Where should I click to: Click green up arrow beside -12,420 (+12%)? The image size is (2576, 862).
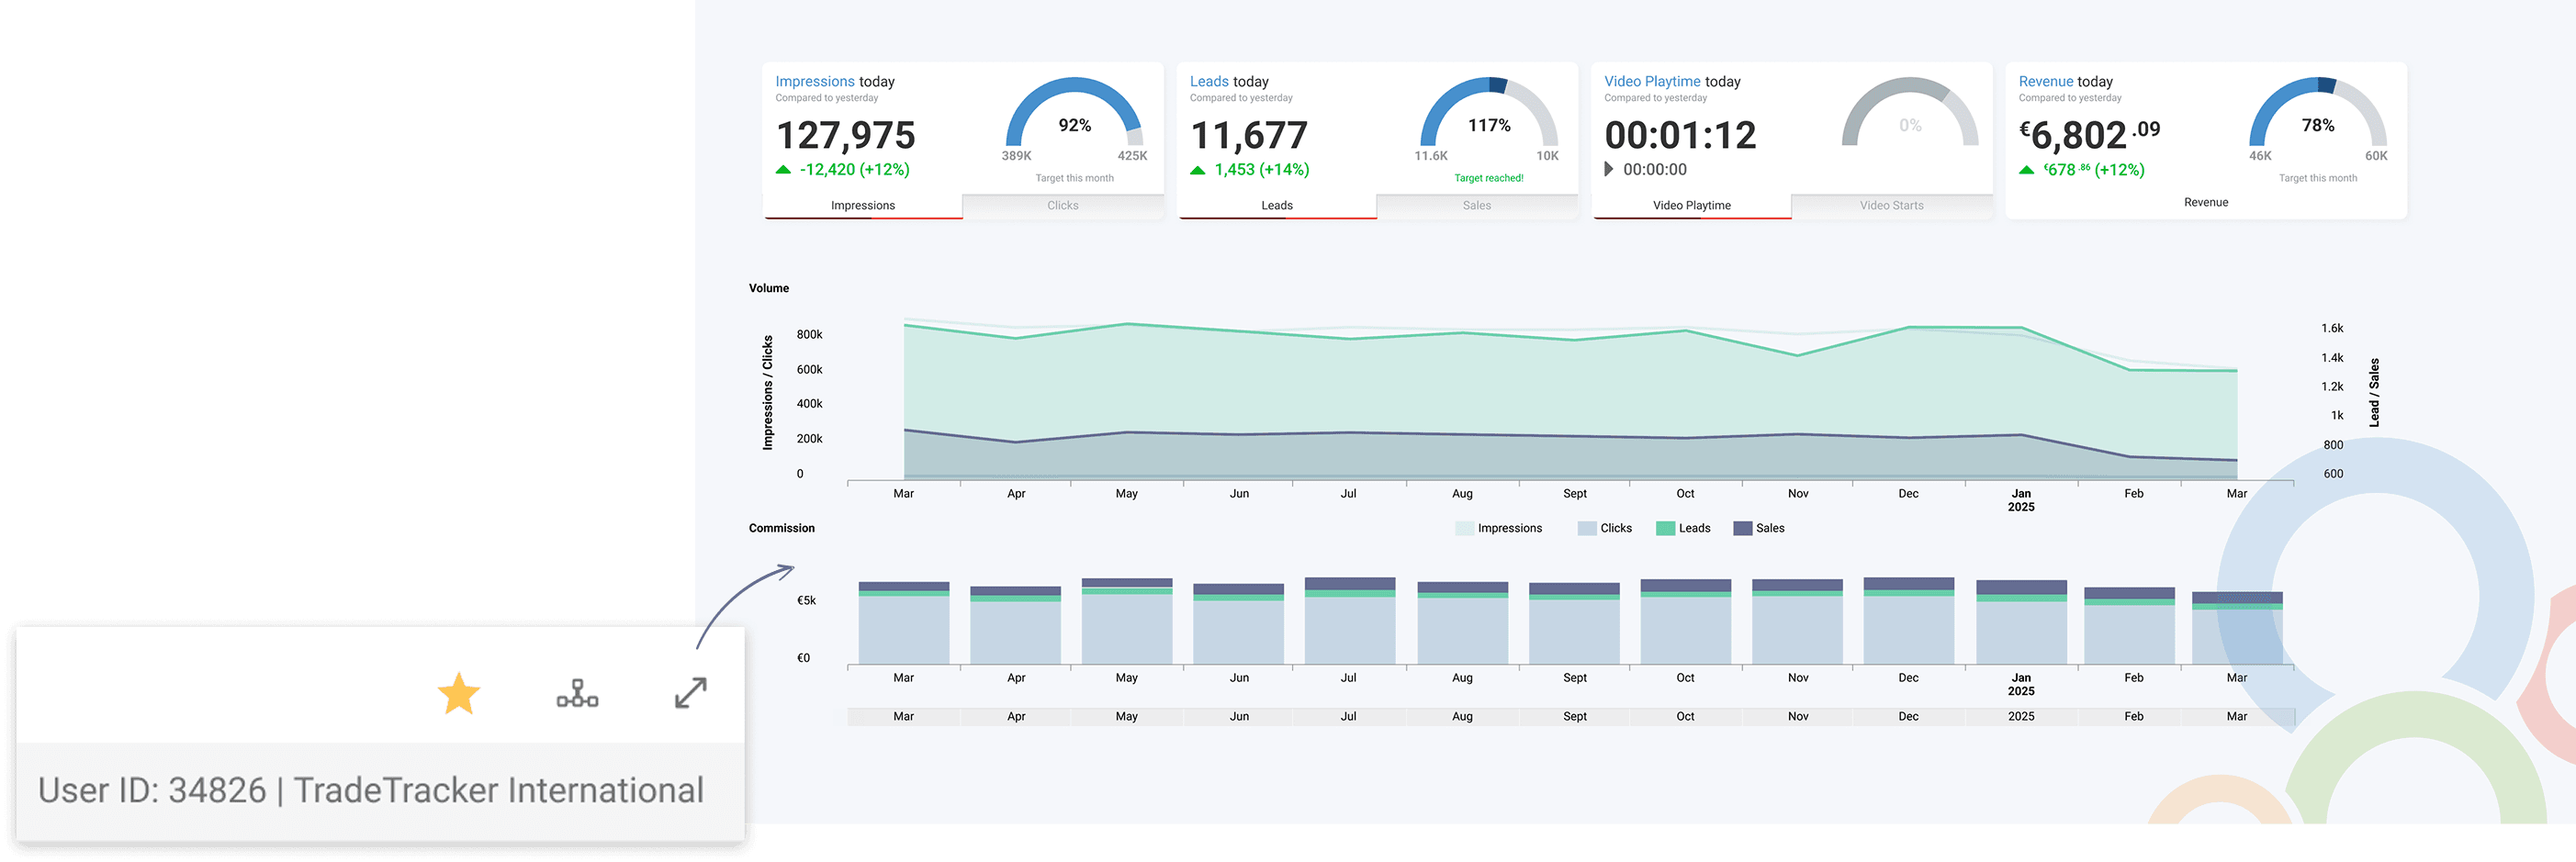783,170
